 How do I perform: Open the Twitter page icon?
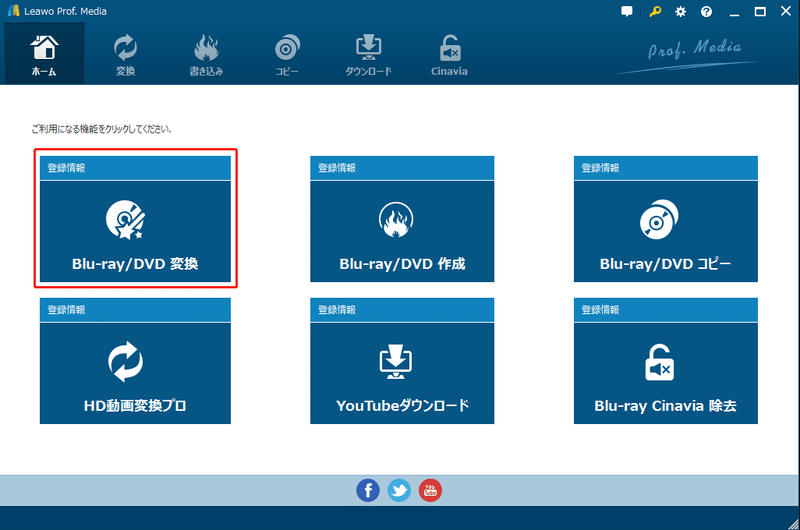pos(399,490)
